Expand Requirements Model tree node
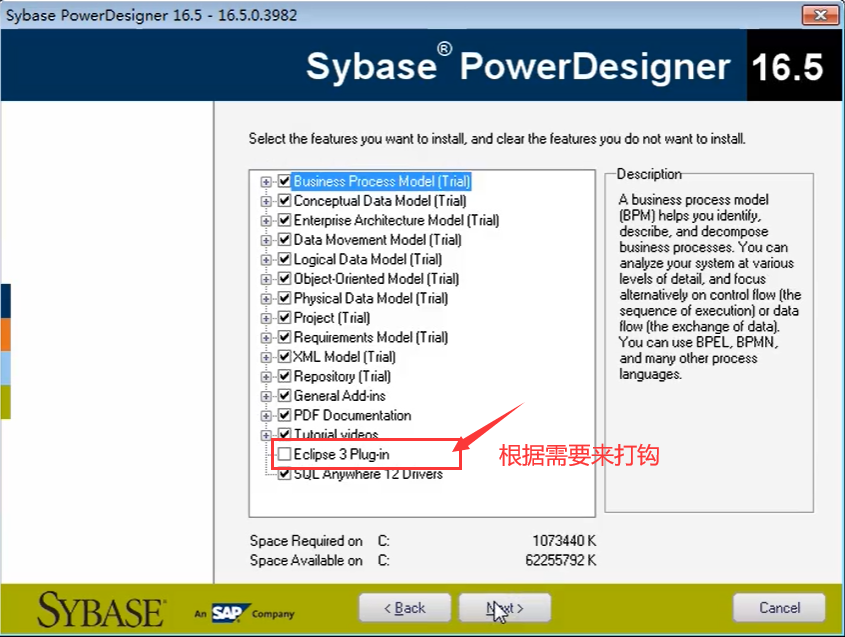The image size is (845, 637). (x=266, y=338)
